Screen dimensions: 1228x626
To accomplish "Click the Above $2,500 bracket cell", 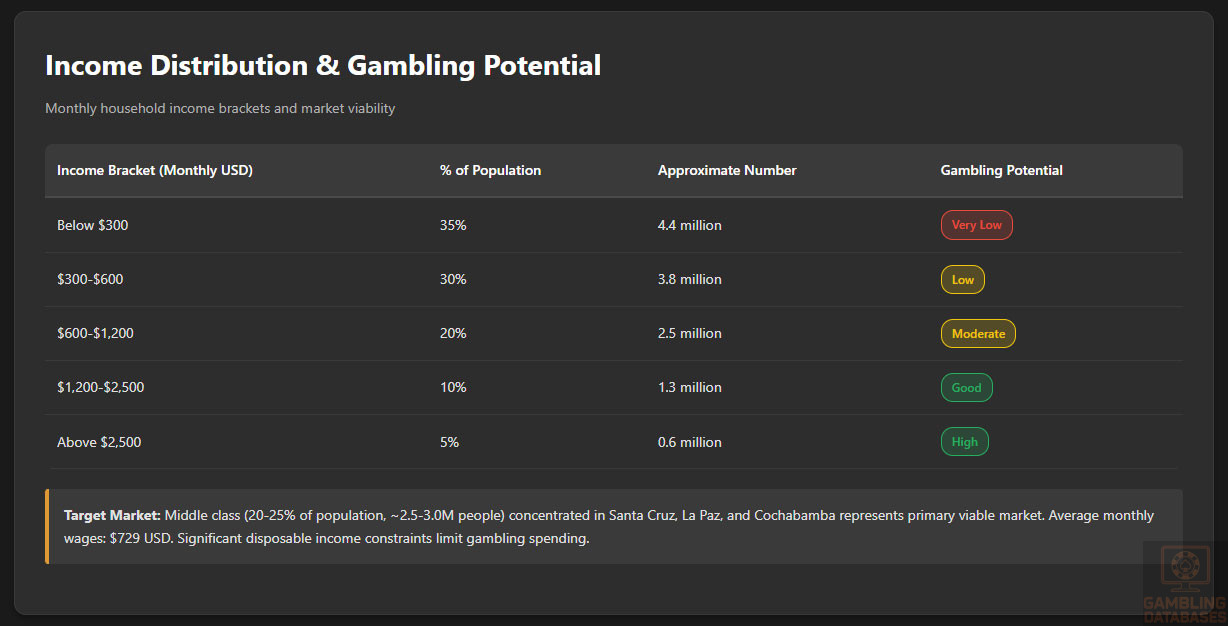I will (99, 442).
